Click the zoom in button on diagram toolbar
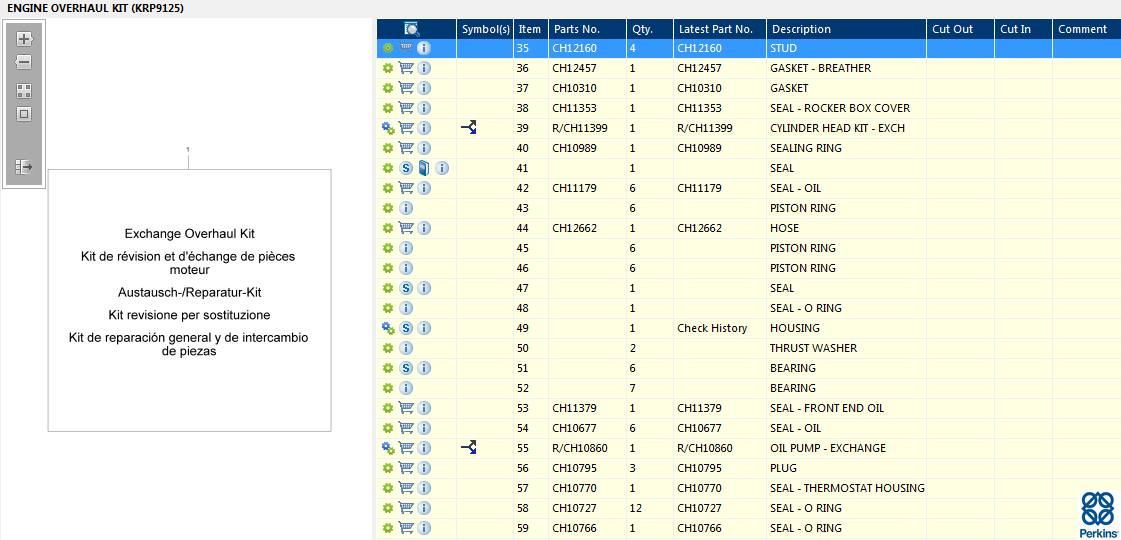The width and height of the screenshot is (1121, 540). click(x=24, y=39)
